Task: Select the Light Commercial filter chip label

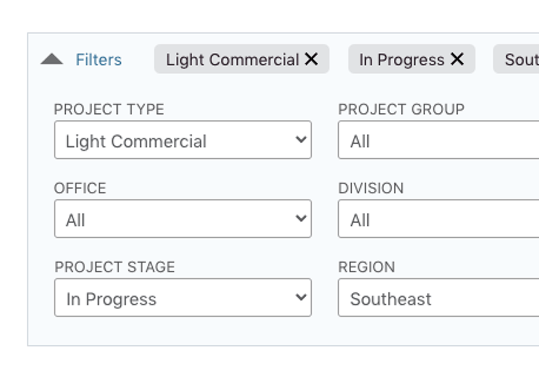Action: point(232,60)
